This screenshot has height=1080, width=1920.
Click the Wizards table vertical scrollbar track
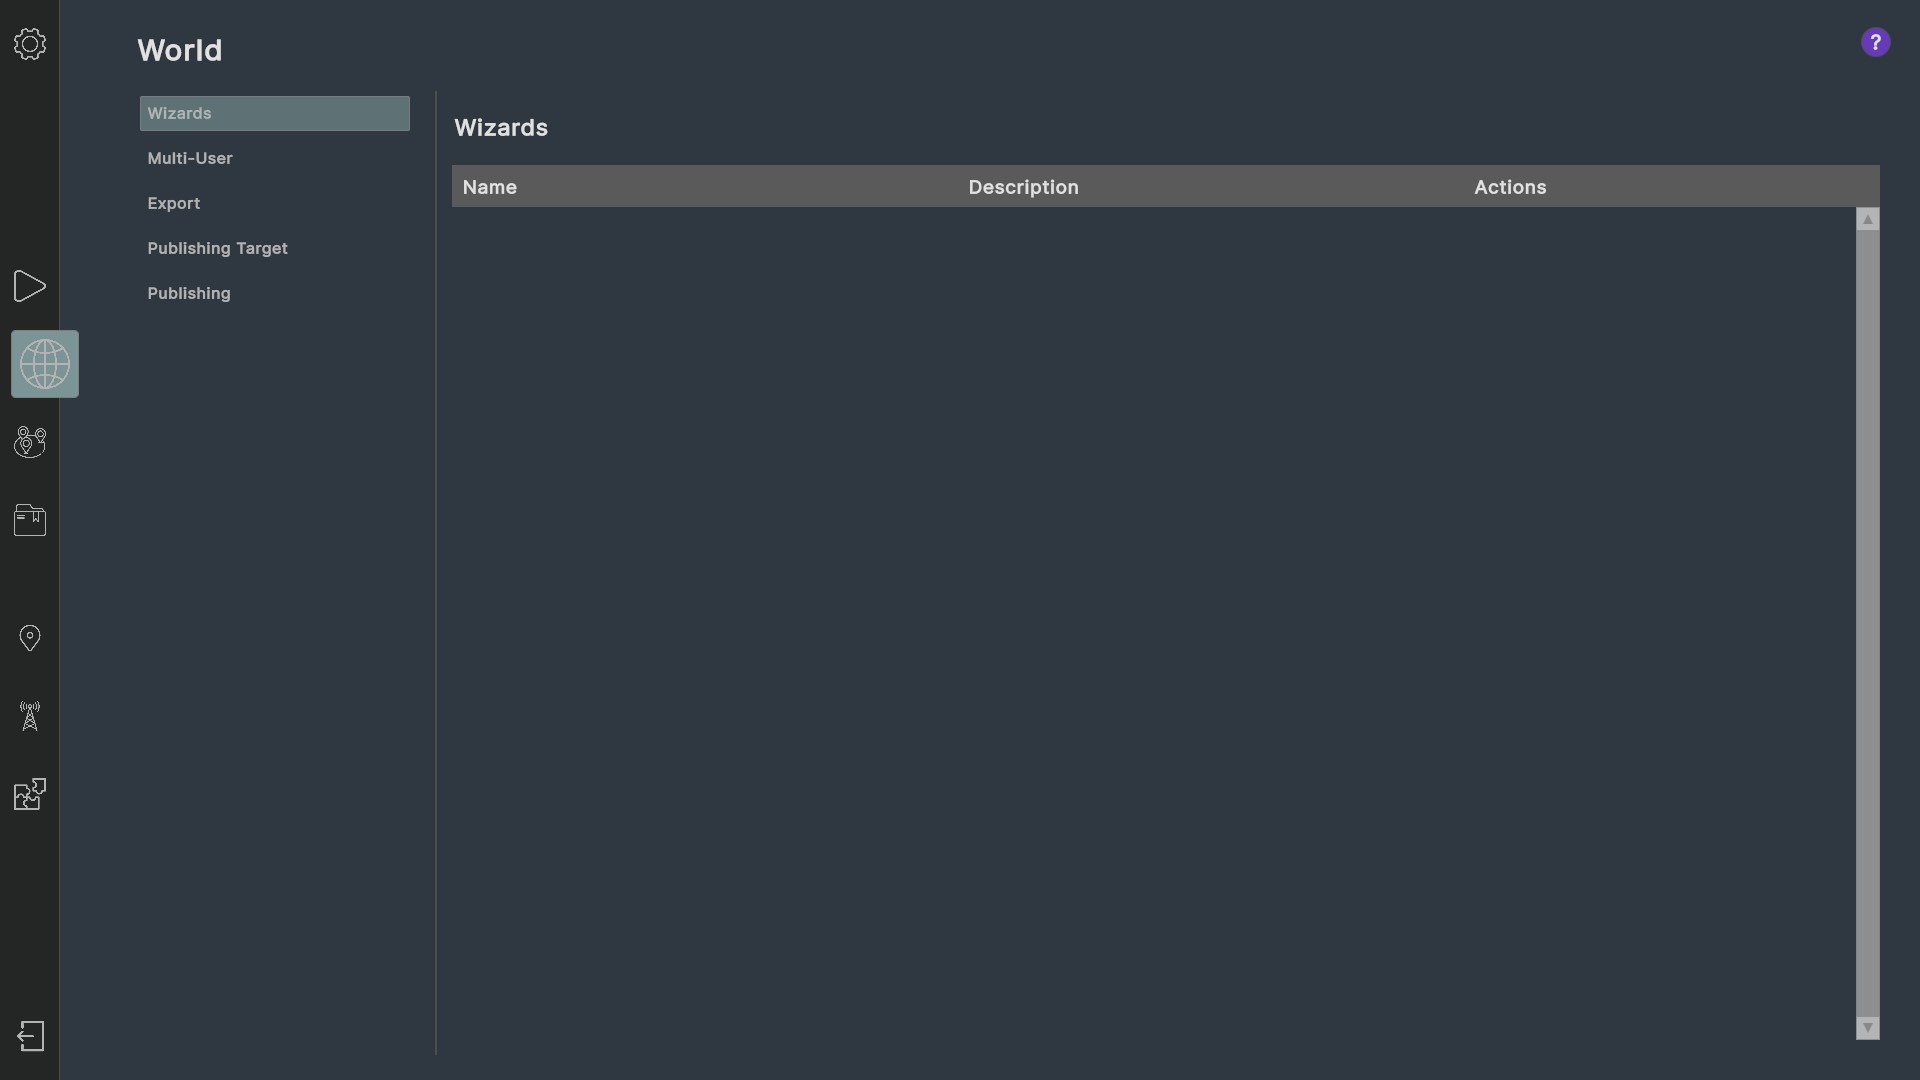point(1867,623)
